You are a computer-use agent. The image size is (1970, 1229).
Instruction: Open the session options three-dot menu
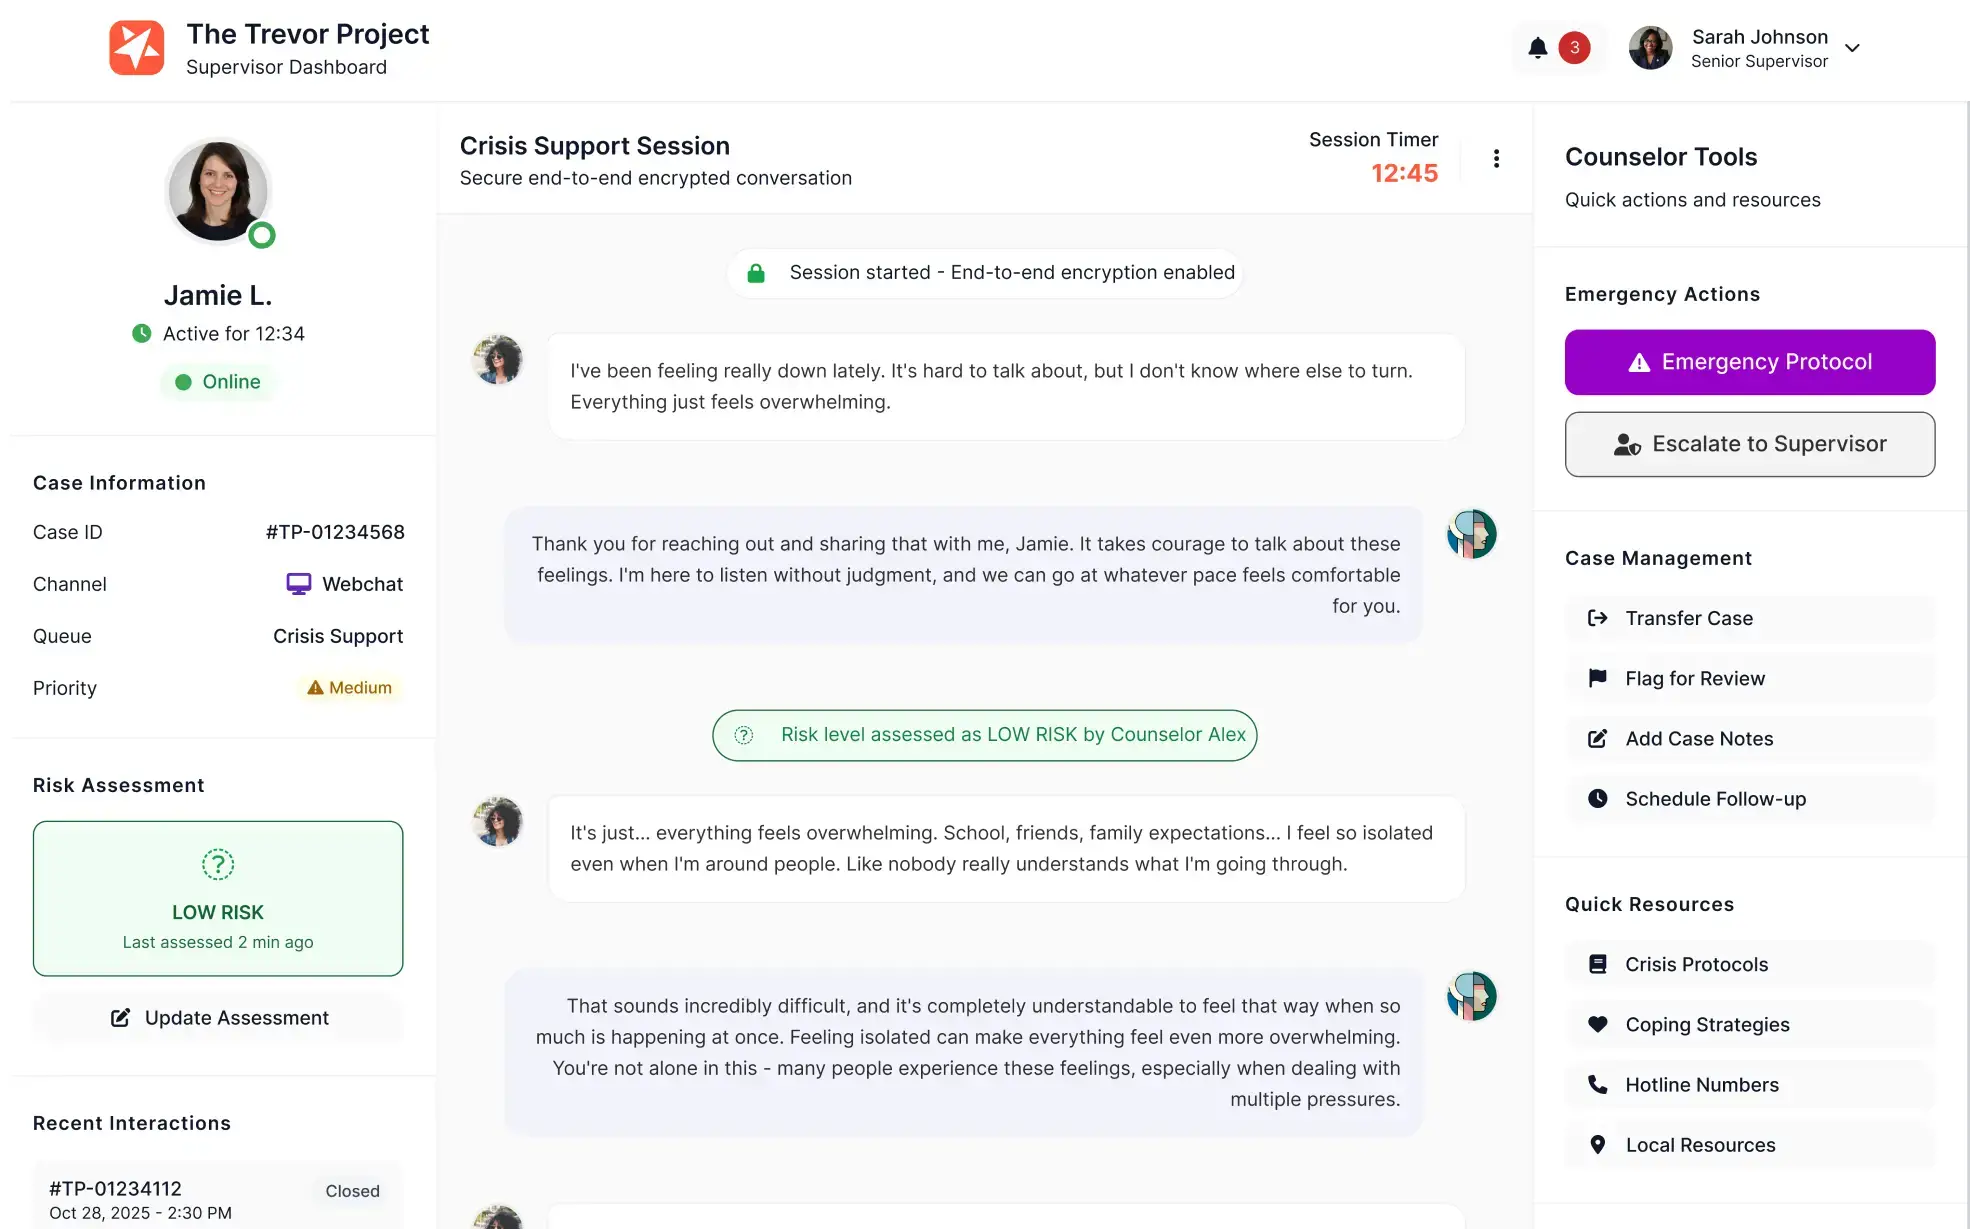(x=1496, y=158)
